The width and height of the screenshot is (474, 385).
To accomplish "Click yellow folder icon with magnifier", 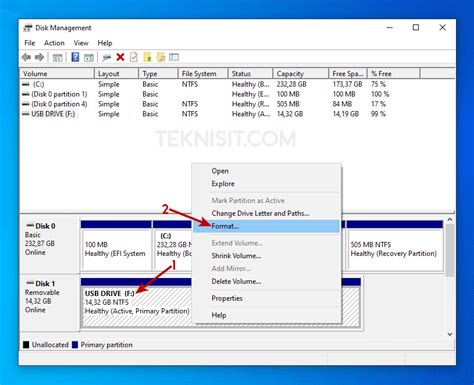I will (x=161, y=57).
